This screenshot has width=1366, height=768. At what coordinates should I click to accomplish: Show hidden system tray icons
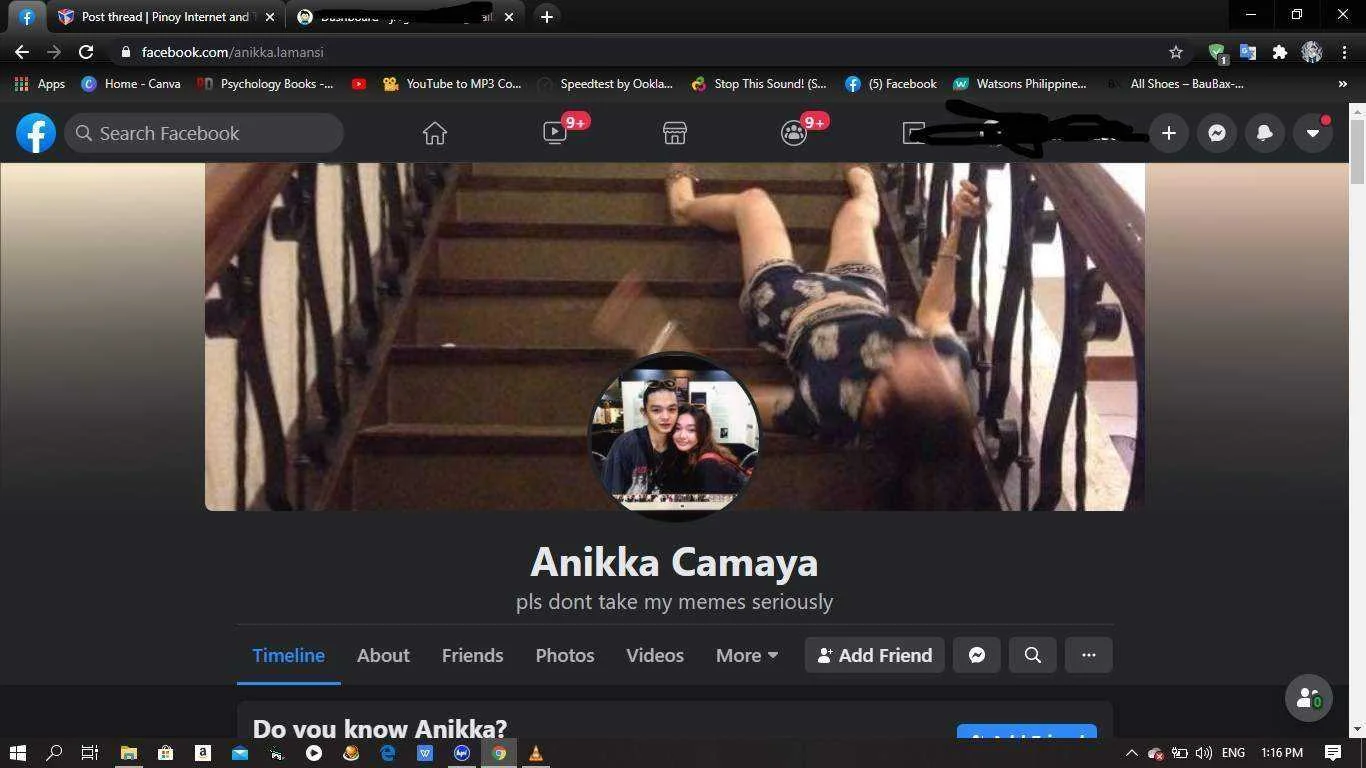pos(1131,753)
